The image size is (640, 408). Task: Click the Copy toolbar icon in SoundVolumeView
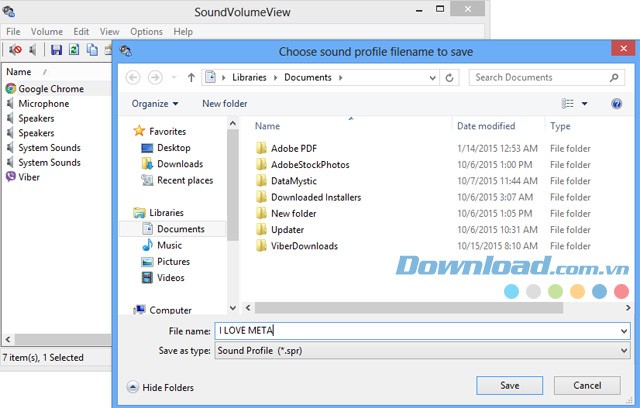(x=92, y=50)
